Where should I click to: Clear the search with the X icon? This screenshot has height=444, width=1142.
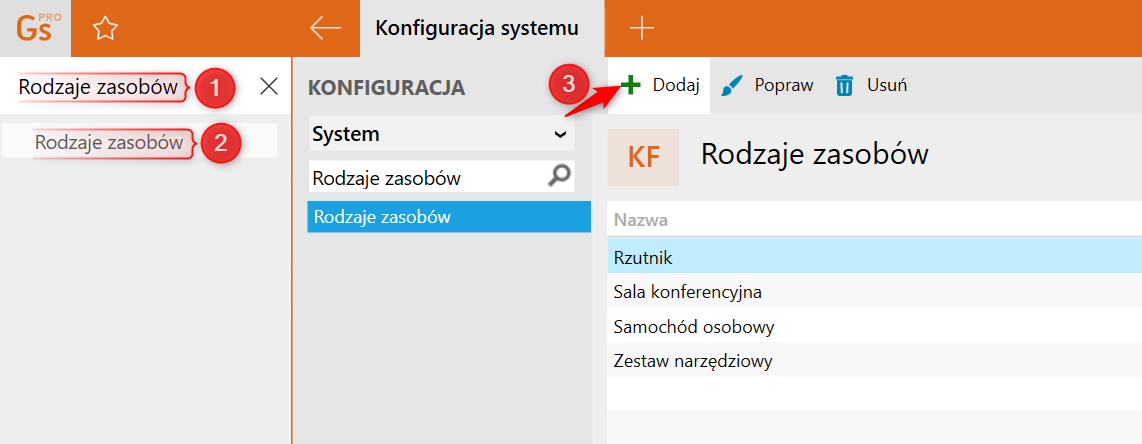(x=269, y=87)
